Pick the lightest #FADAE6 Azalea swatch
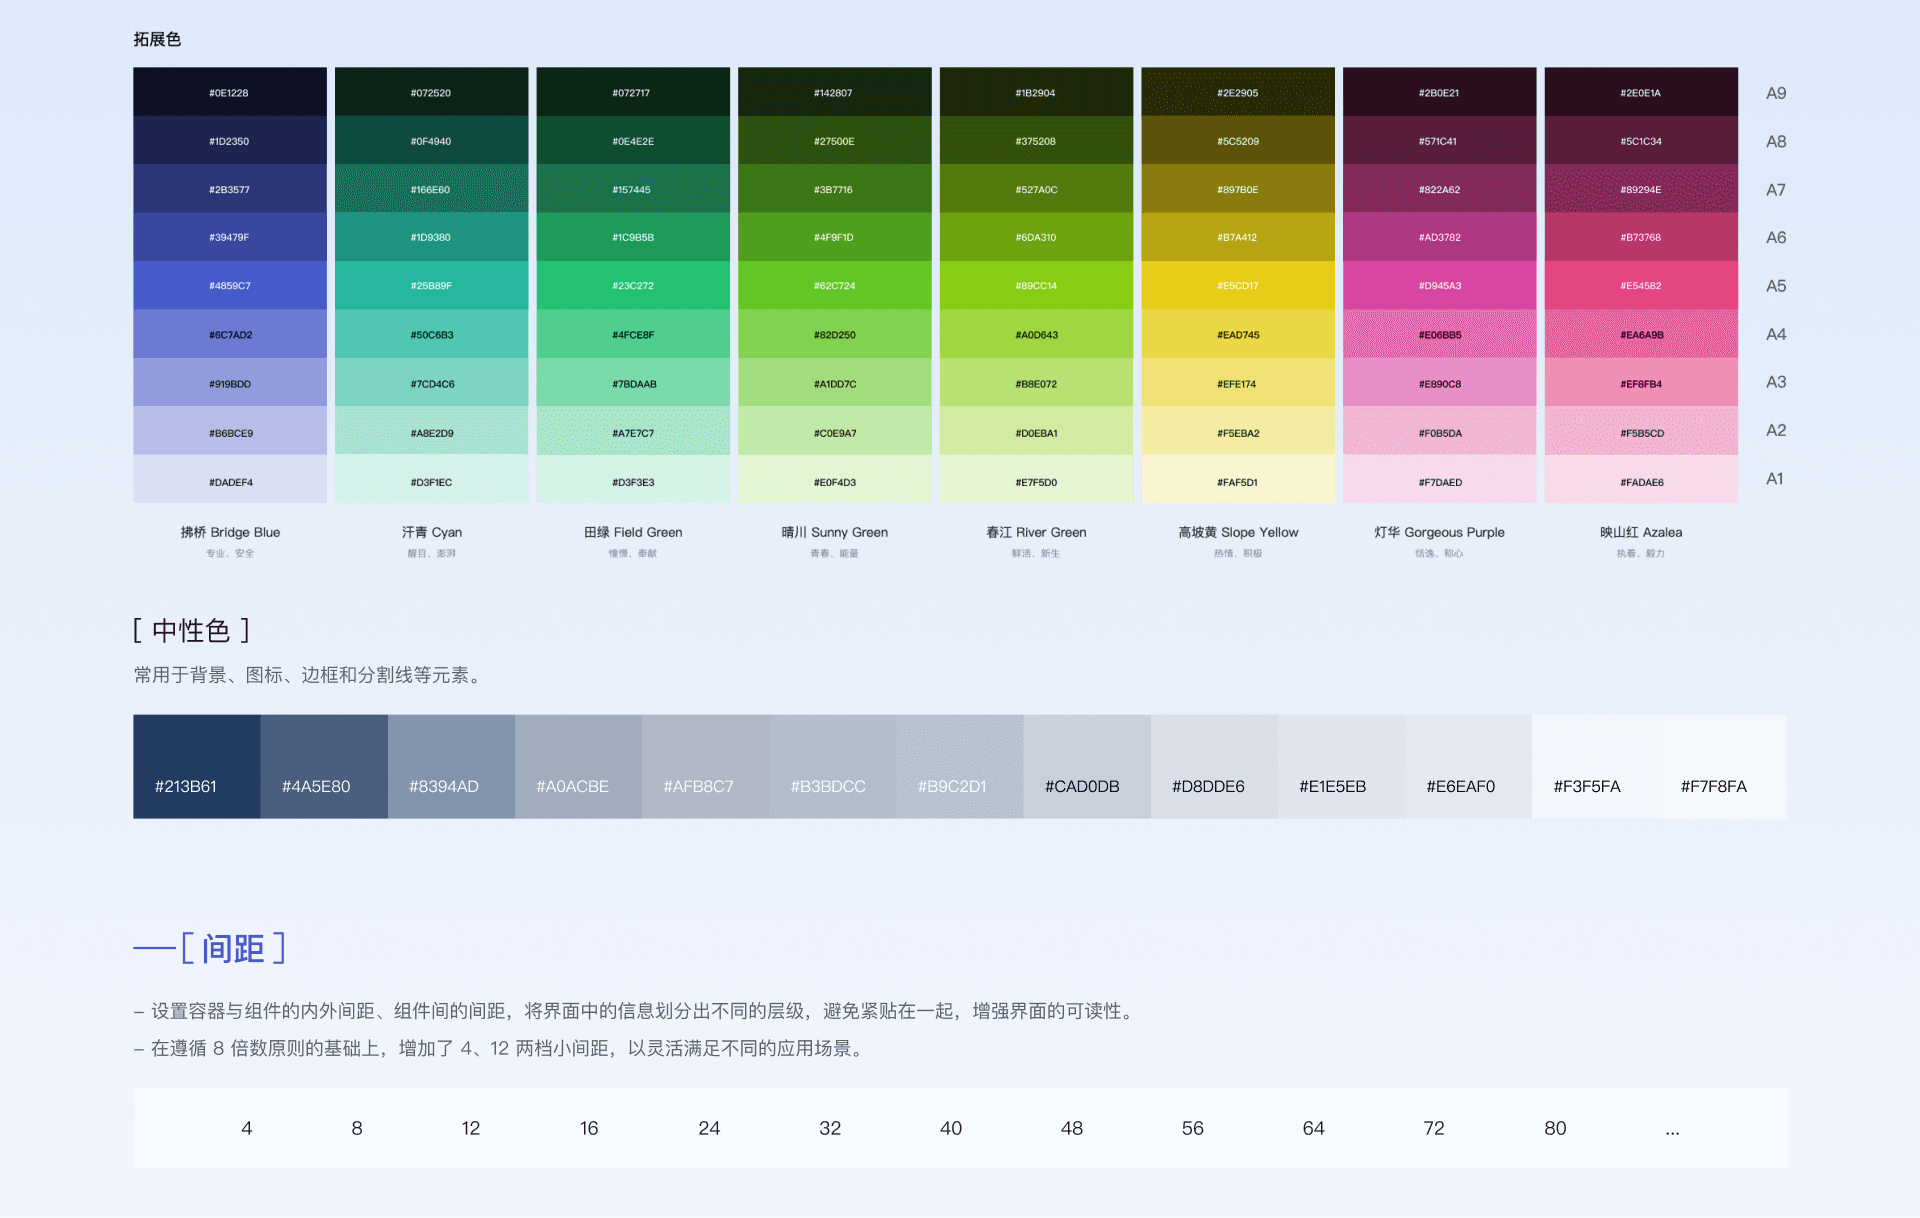Viewport: 1920px width, 1218px height. click(x=1641, y=481)
